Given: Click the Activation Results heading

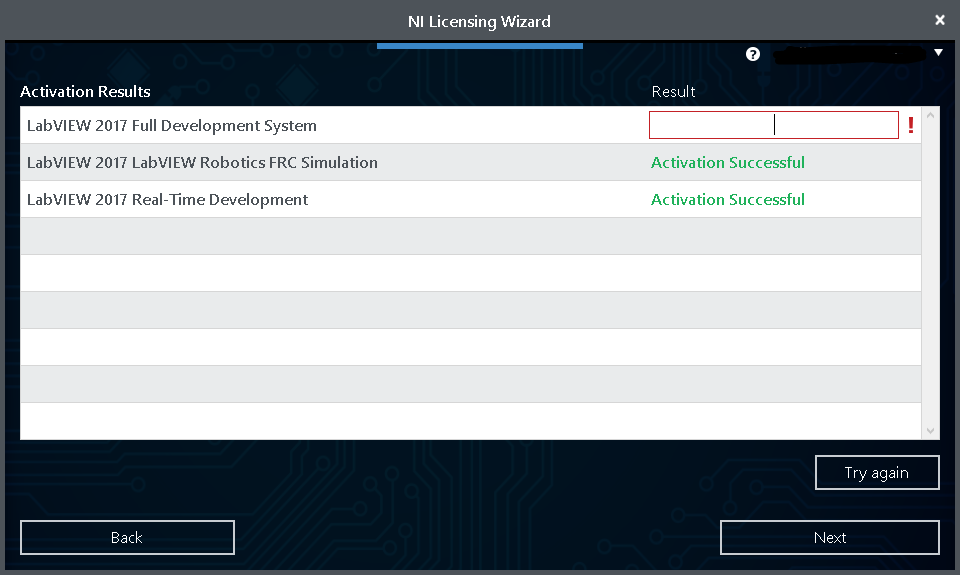Looking at the screenshot, I should click(x=85, y=92).
